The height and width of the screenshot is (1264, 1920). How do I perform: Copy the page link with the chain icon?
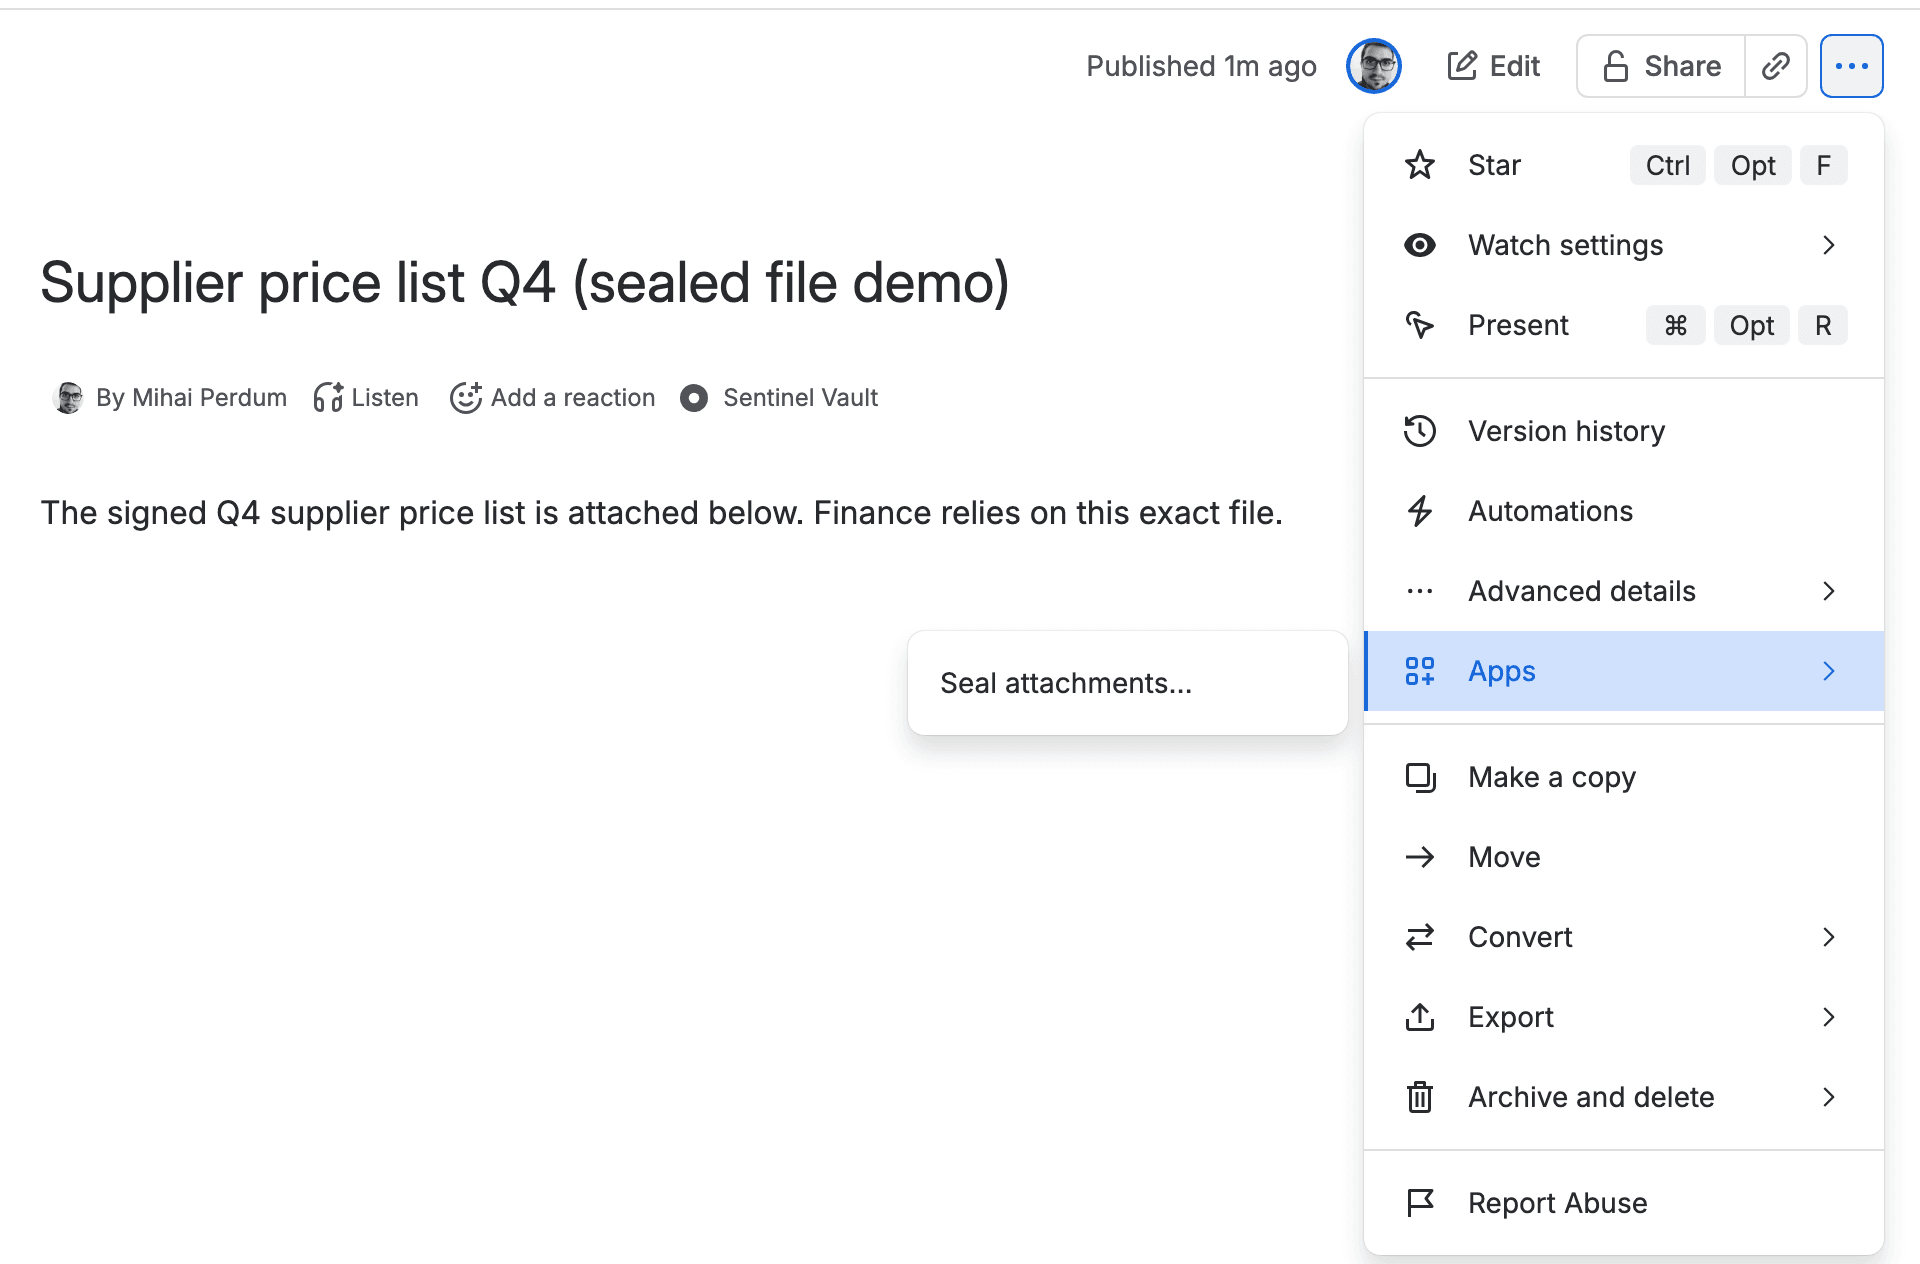pos(1776,66)
